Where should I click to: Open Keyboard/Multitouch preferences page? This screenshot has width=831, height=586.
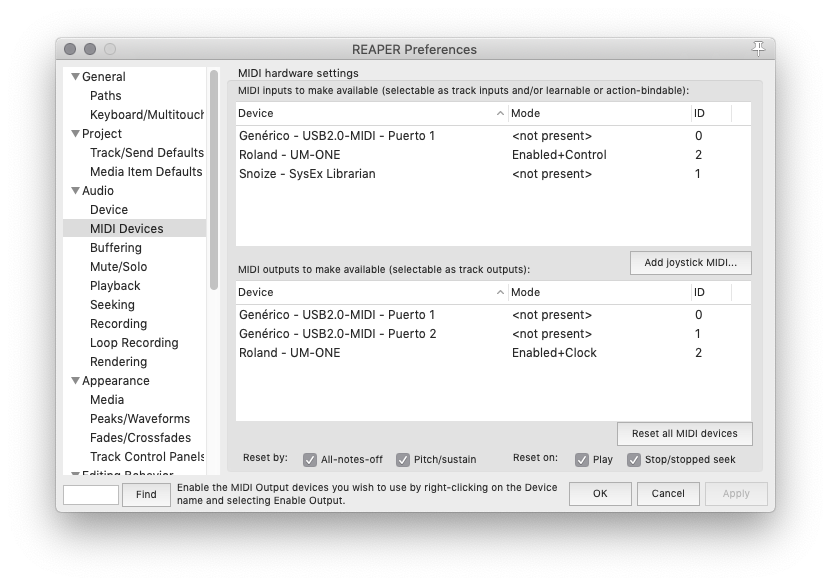click(147, 115)
